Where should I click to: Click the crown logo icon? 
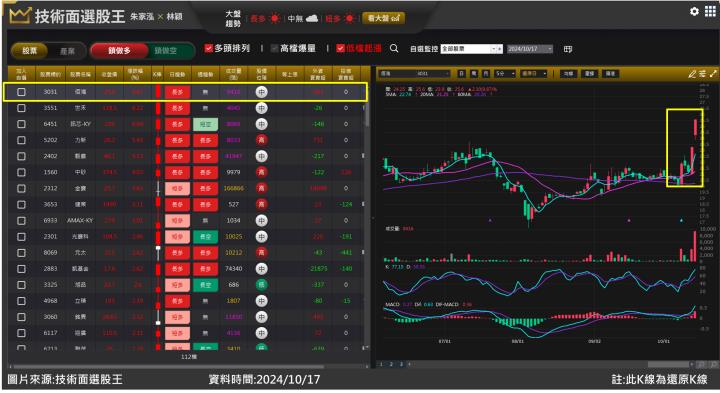20,16
